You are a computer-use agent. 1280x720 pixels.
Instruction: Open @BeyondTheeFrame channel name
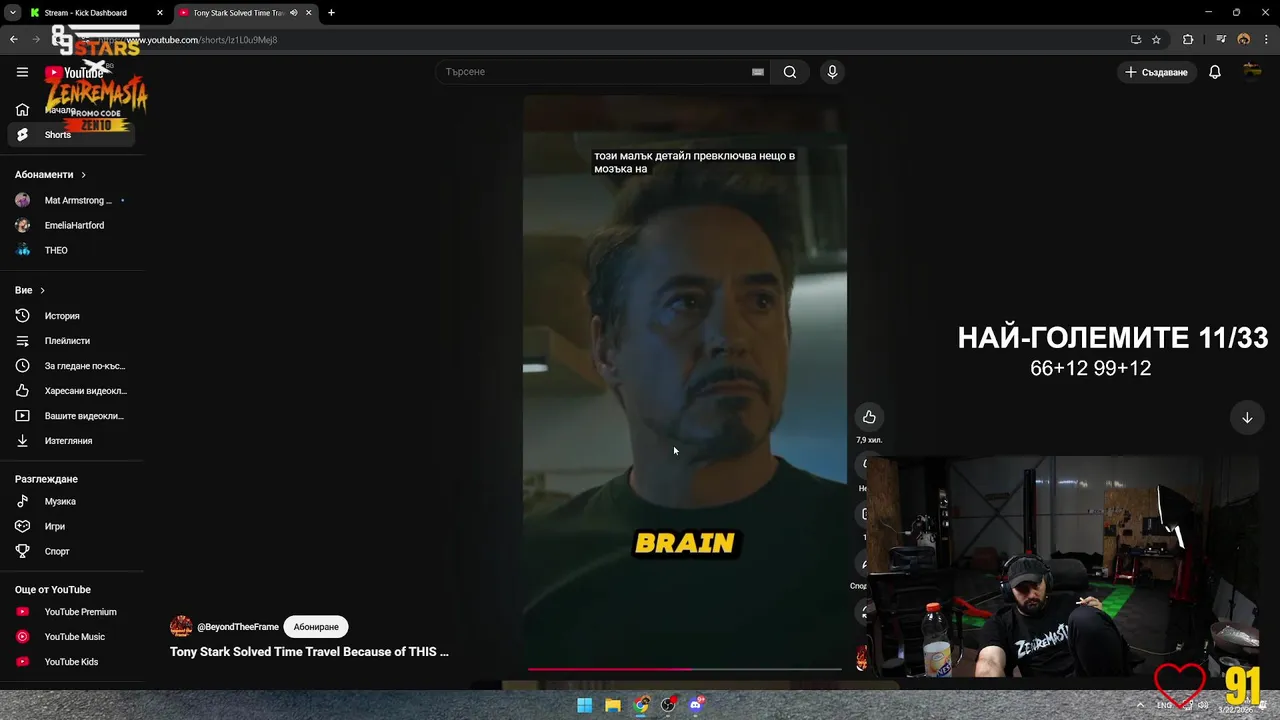pyautogui.click(x=238, y=627)
